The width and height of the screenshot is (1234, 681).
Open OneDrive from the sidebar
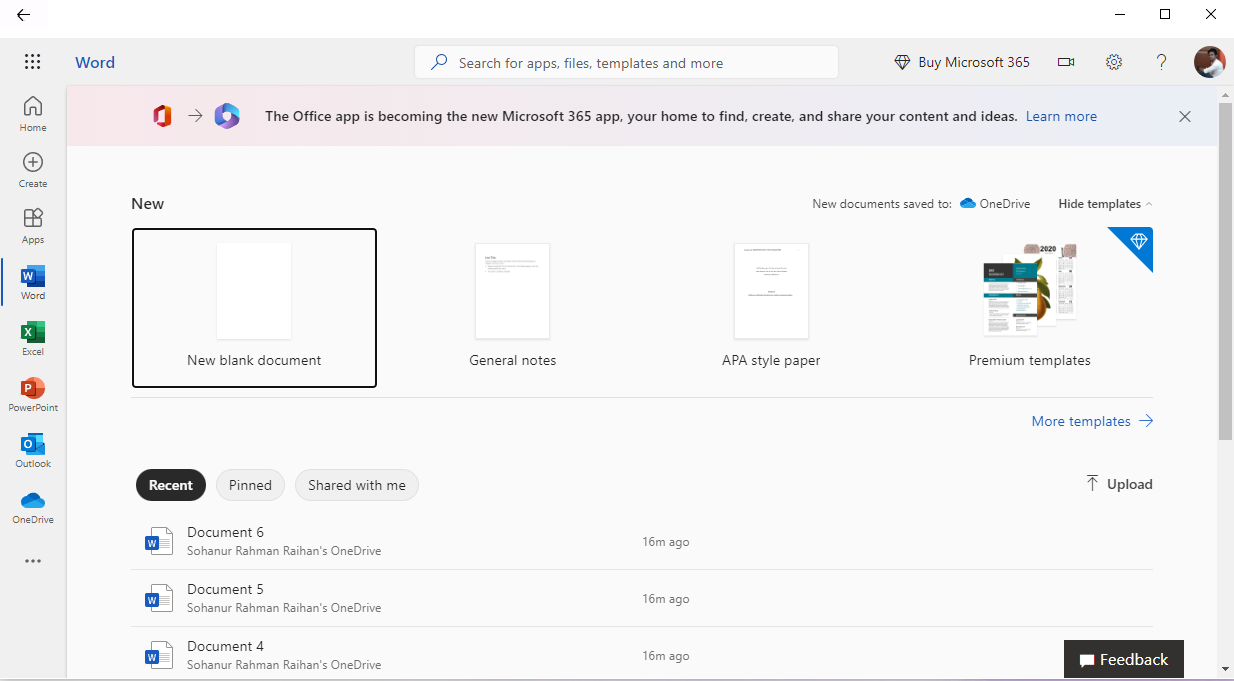pos(33,506)
